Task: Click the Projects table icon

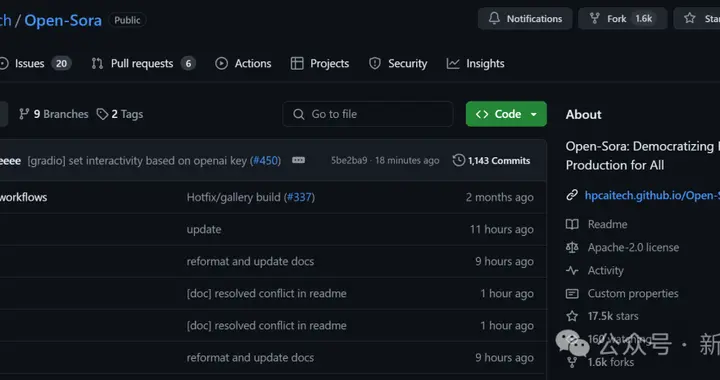Action: [x=297, y=63]
